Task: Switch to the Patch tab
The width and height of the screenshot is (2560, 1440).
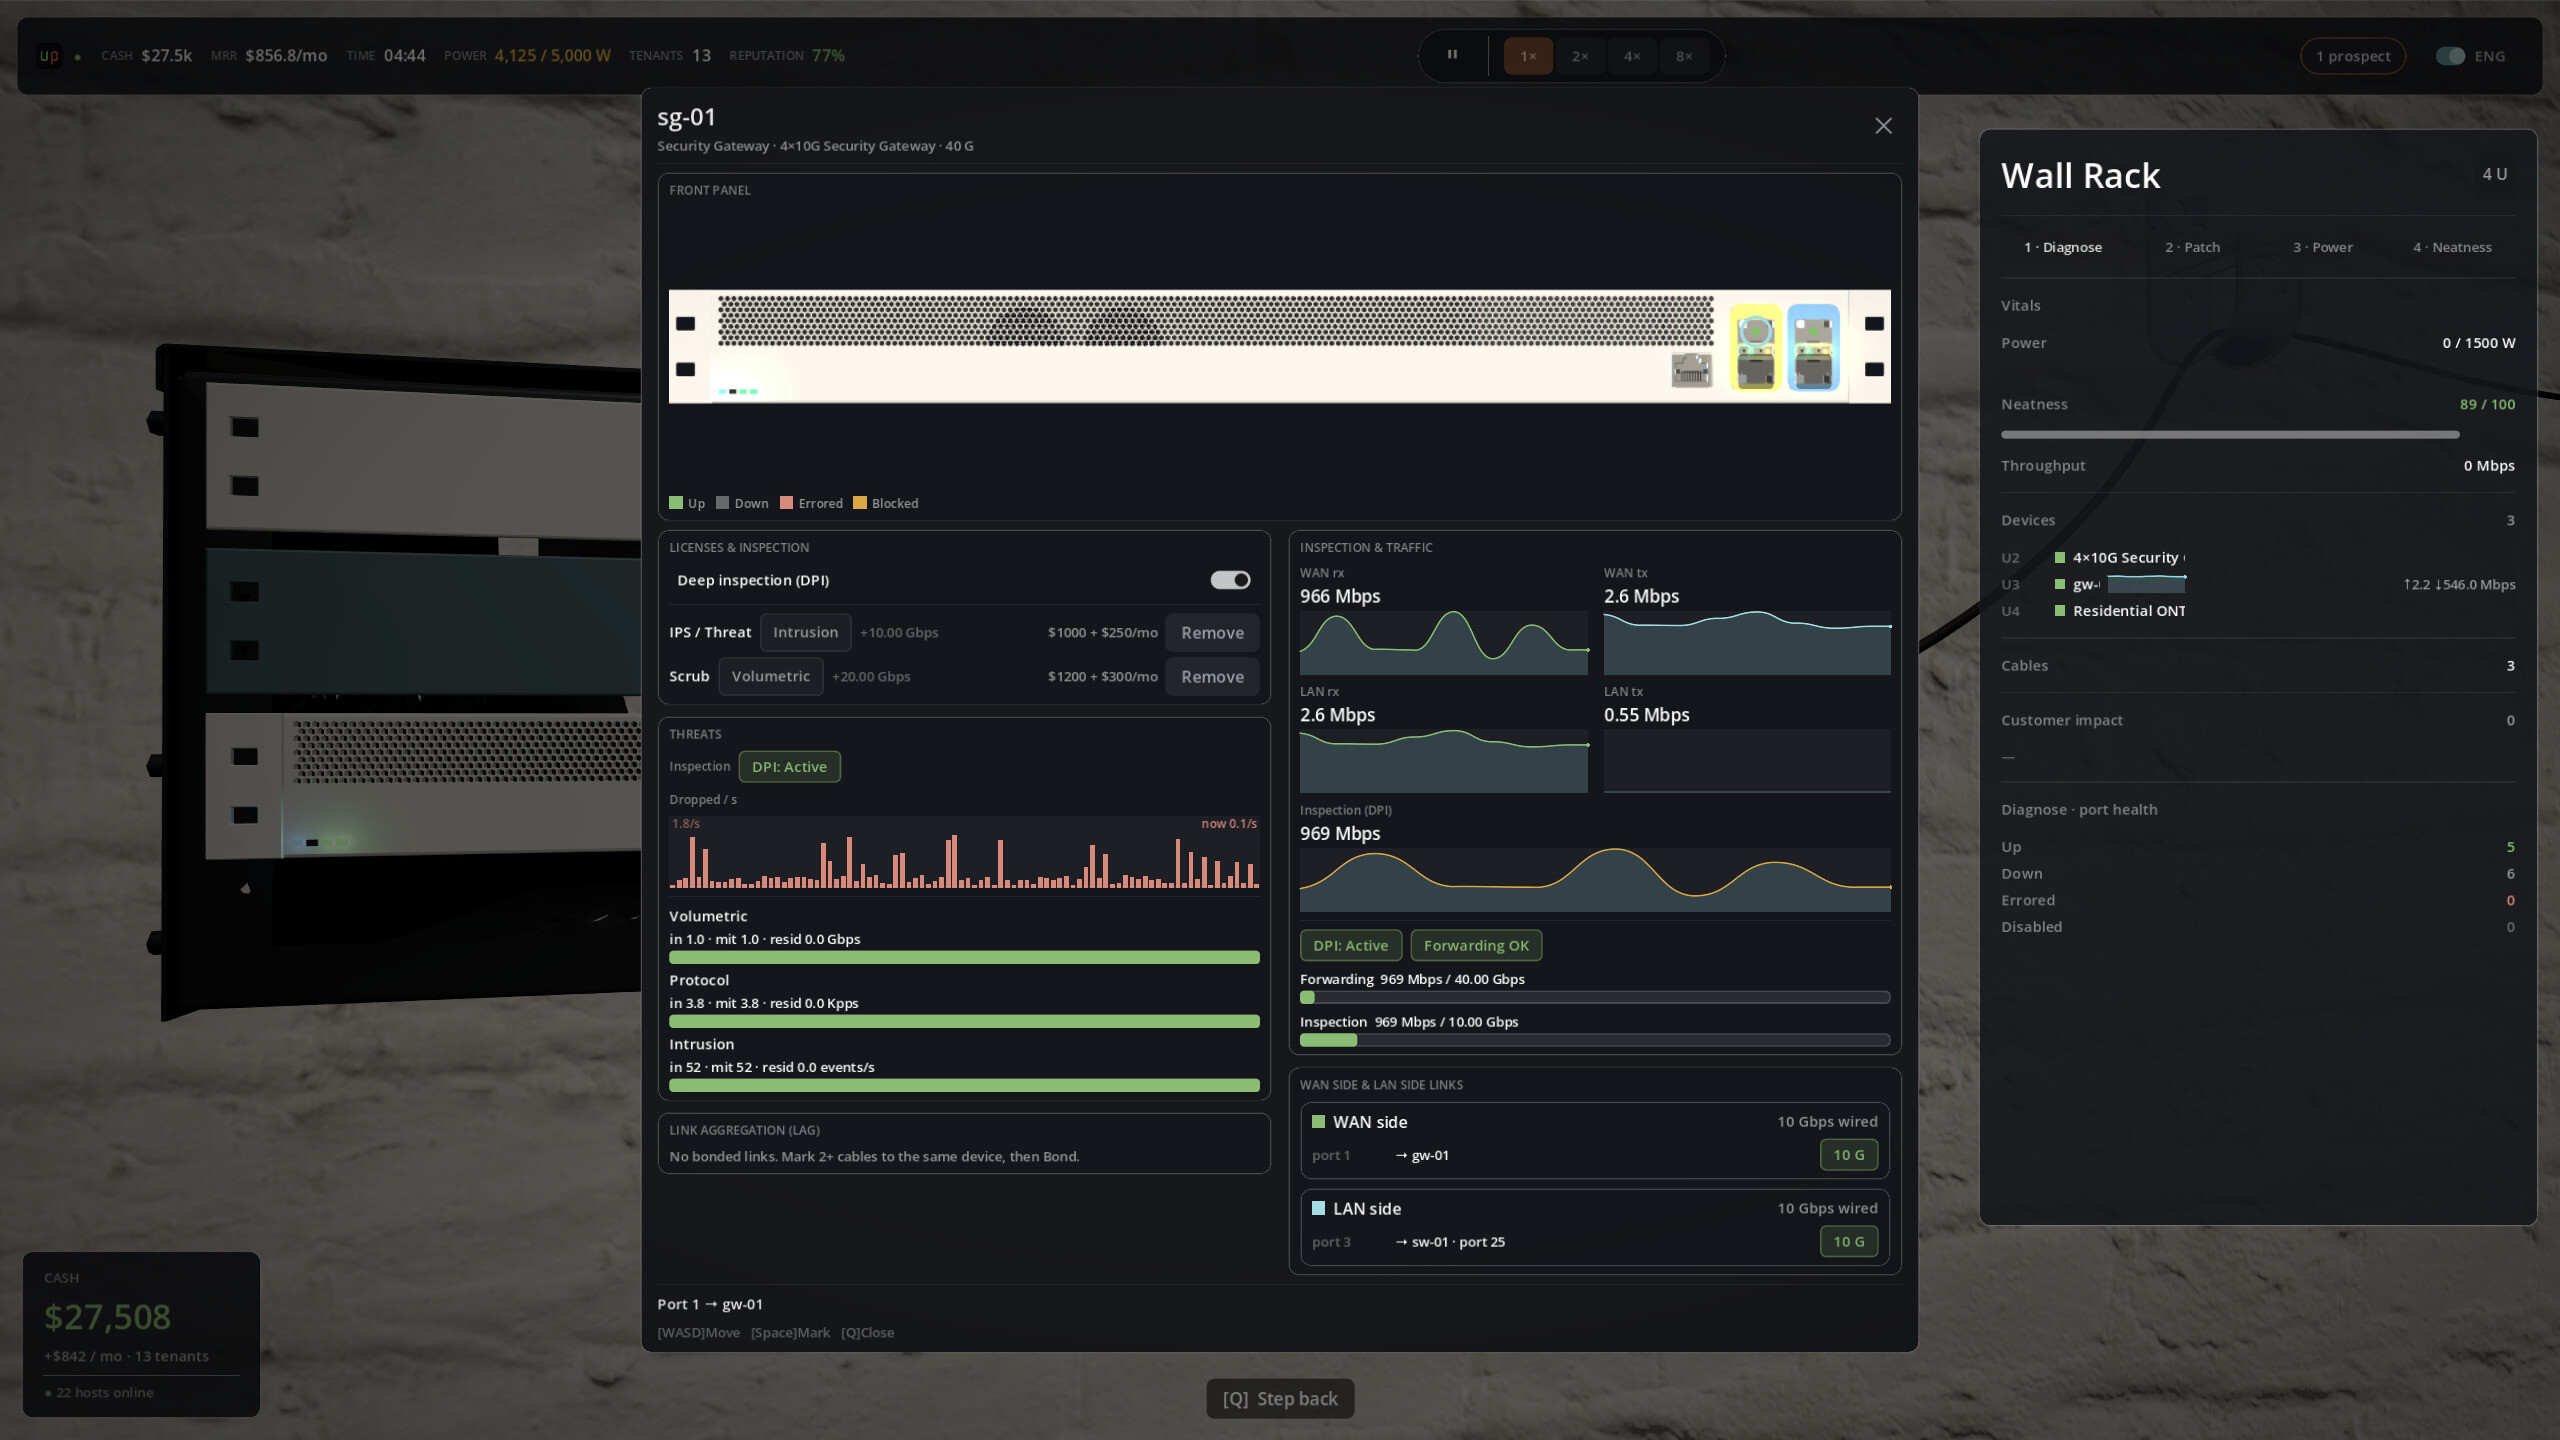Action: coord(2193,247)
